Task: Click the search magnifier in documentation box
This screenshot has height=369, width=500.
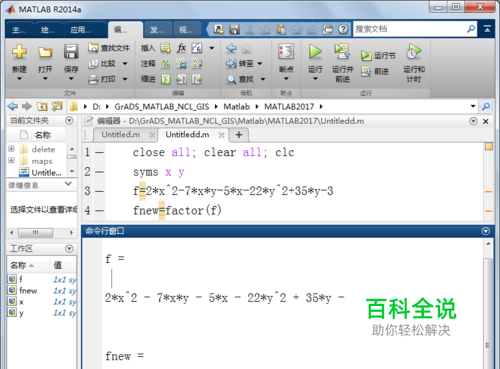Action: [x=471, y=29]
